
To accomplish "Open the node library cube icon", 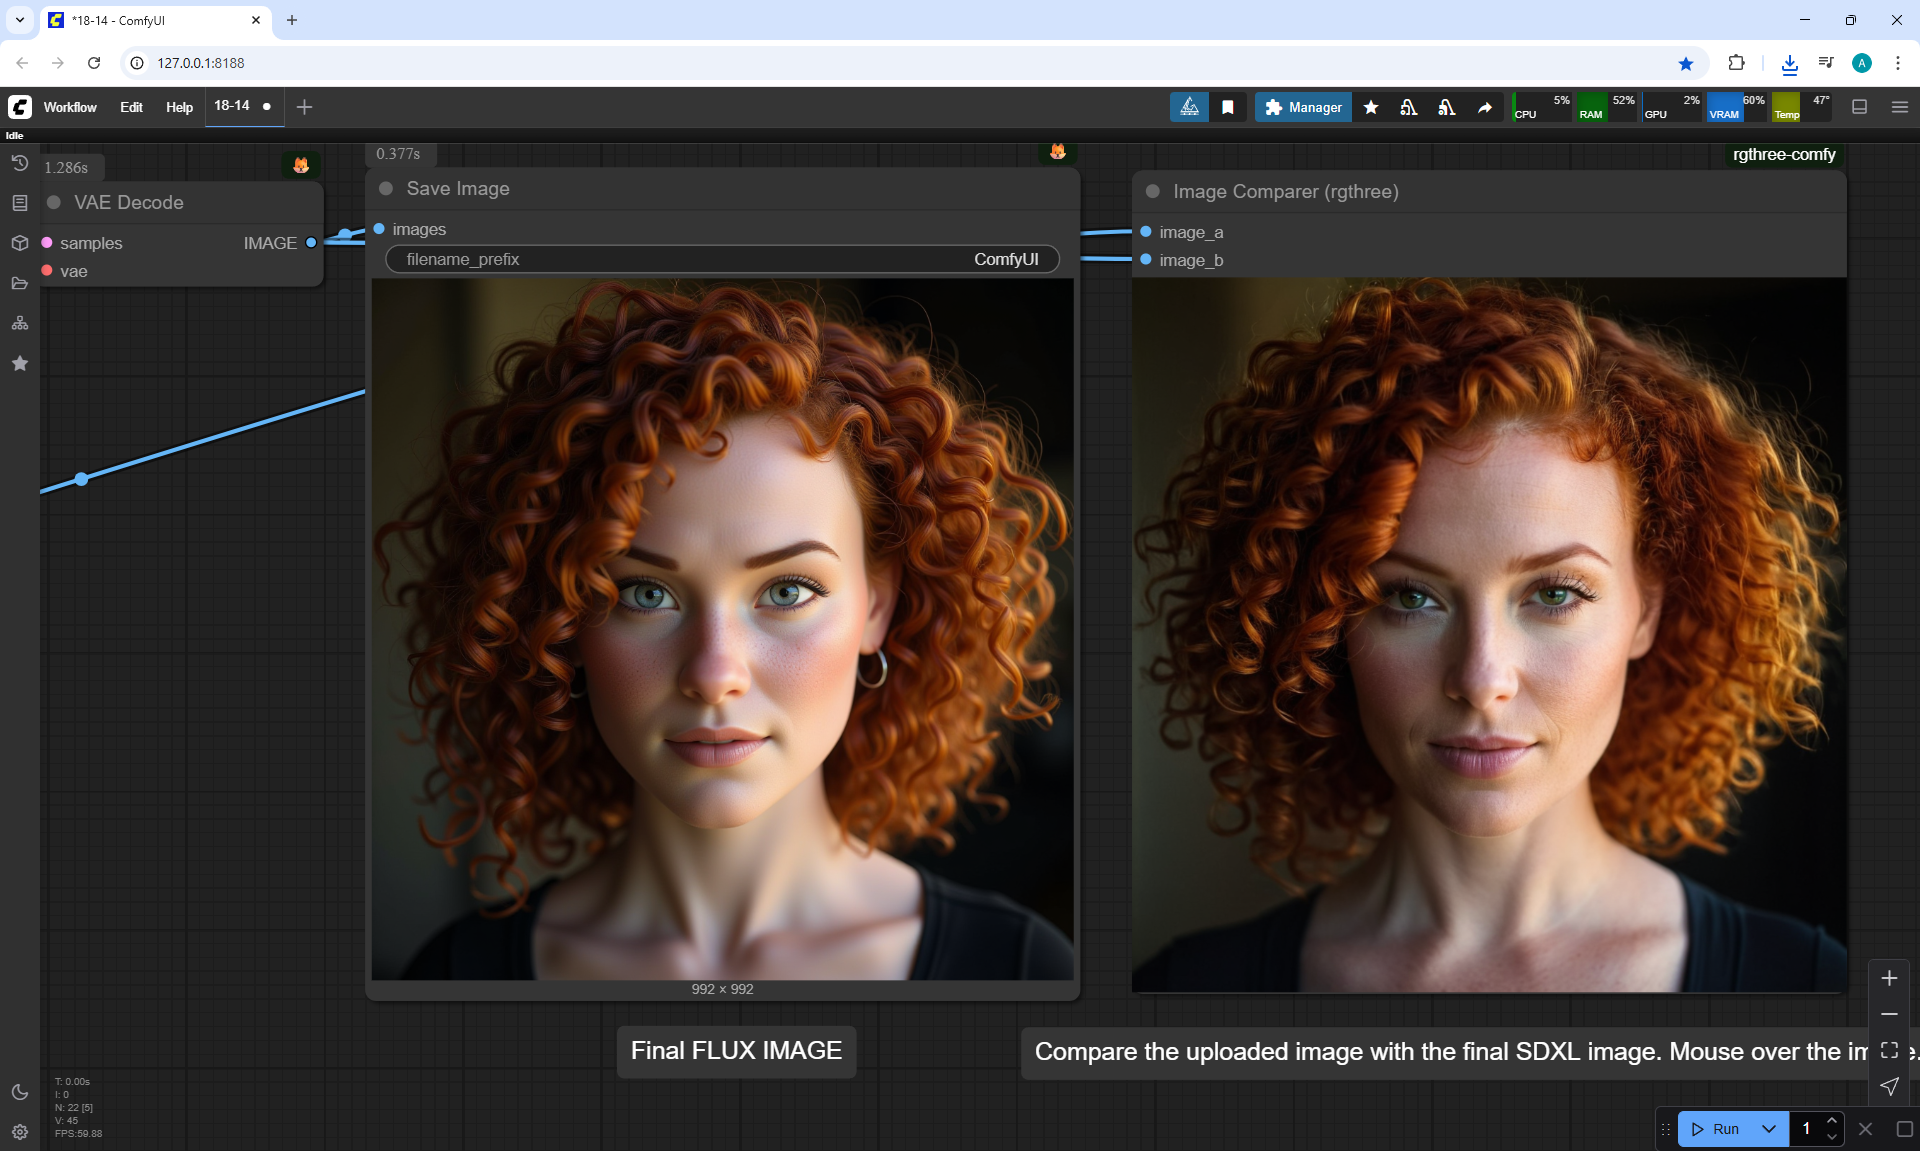I will [20, 243].
